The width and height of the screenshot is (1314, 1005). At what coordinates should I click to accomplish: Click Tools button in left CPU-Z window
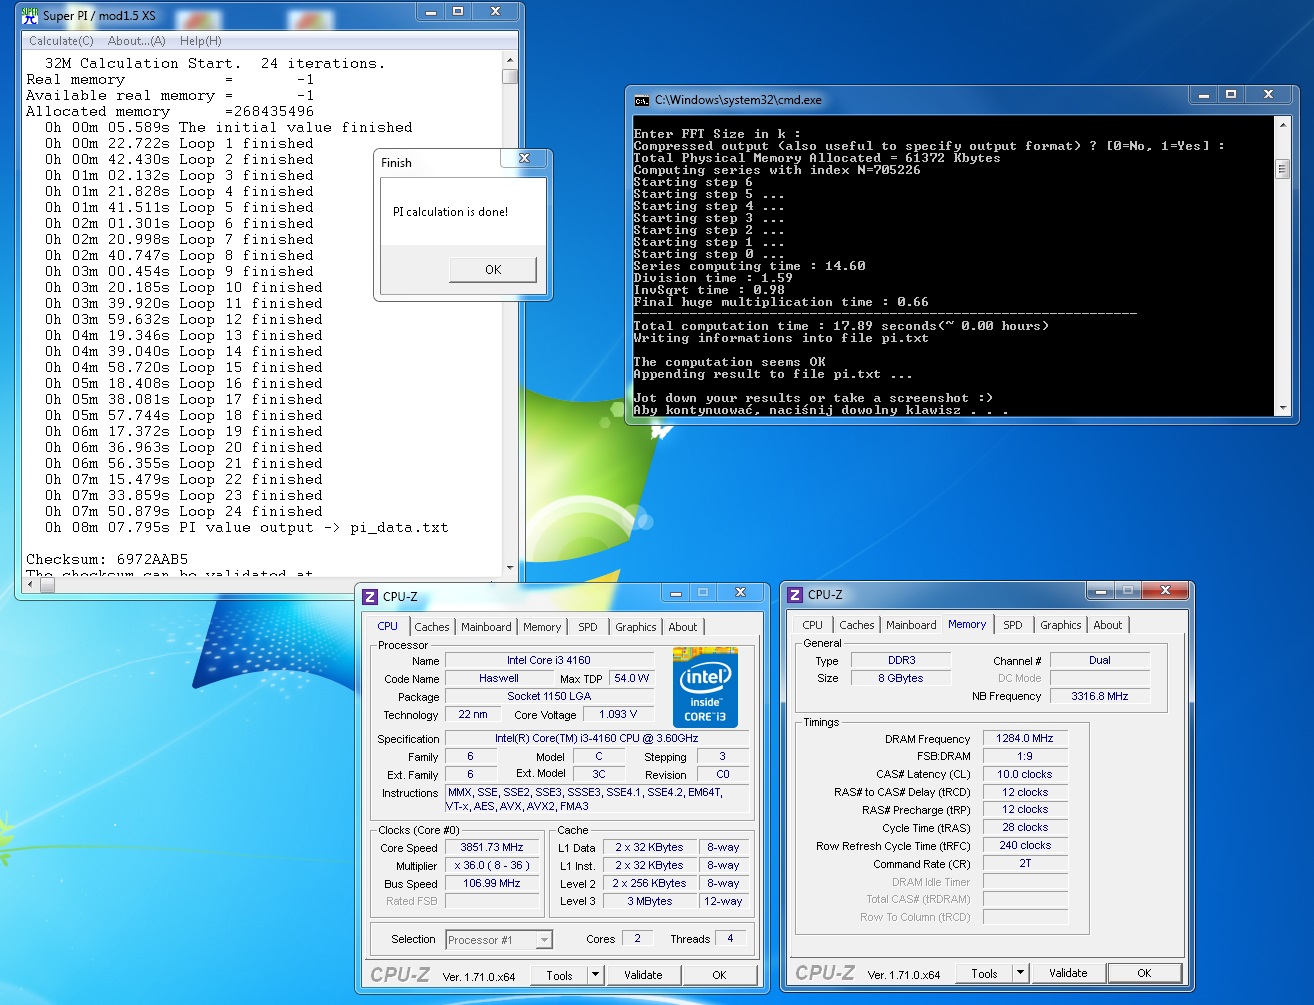pos(560,975)
